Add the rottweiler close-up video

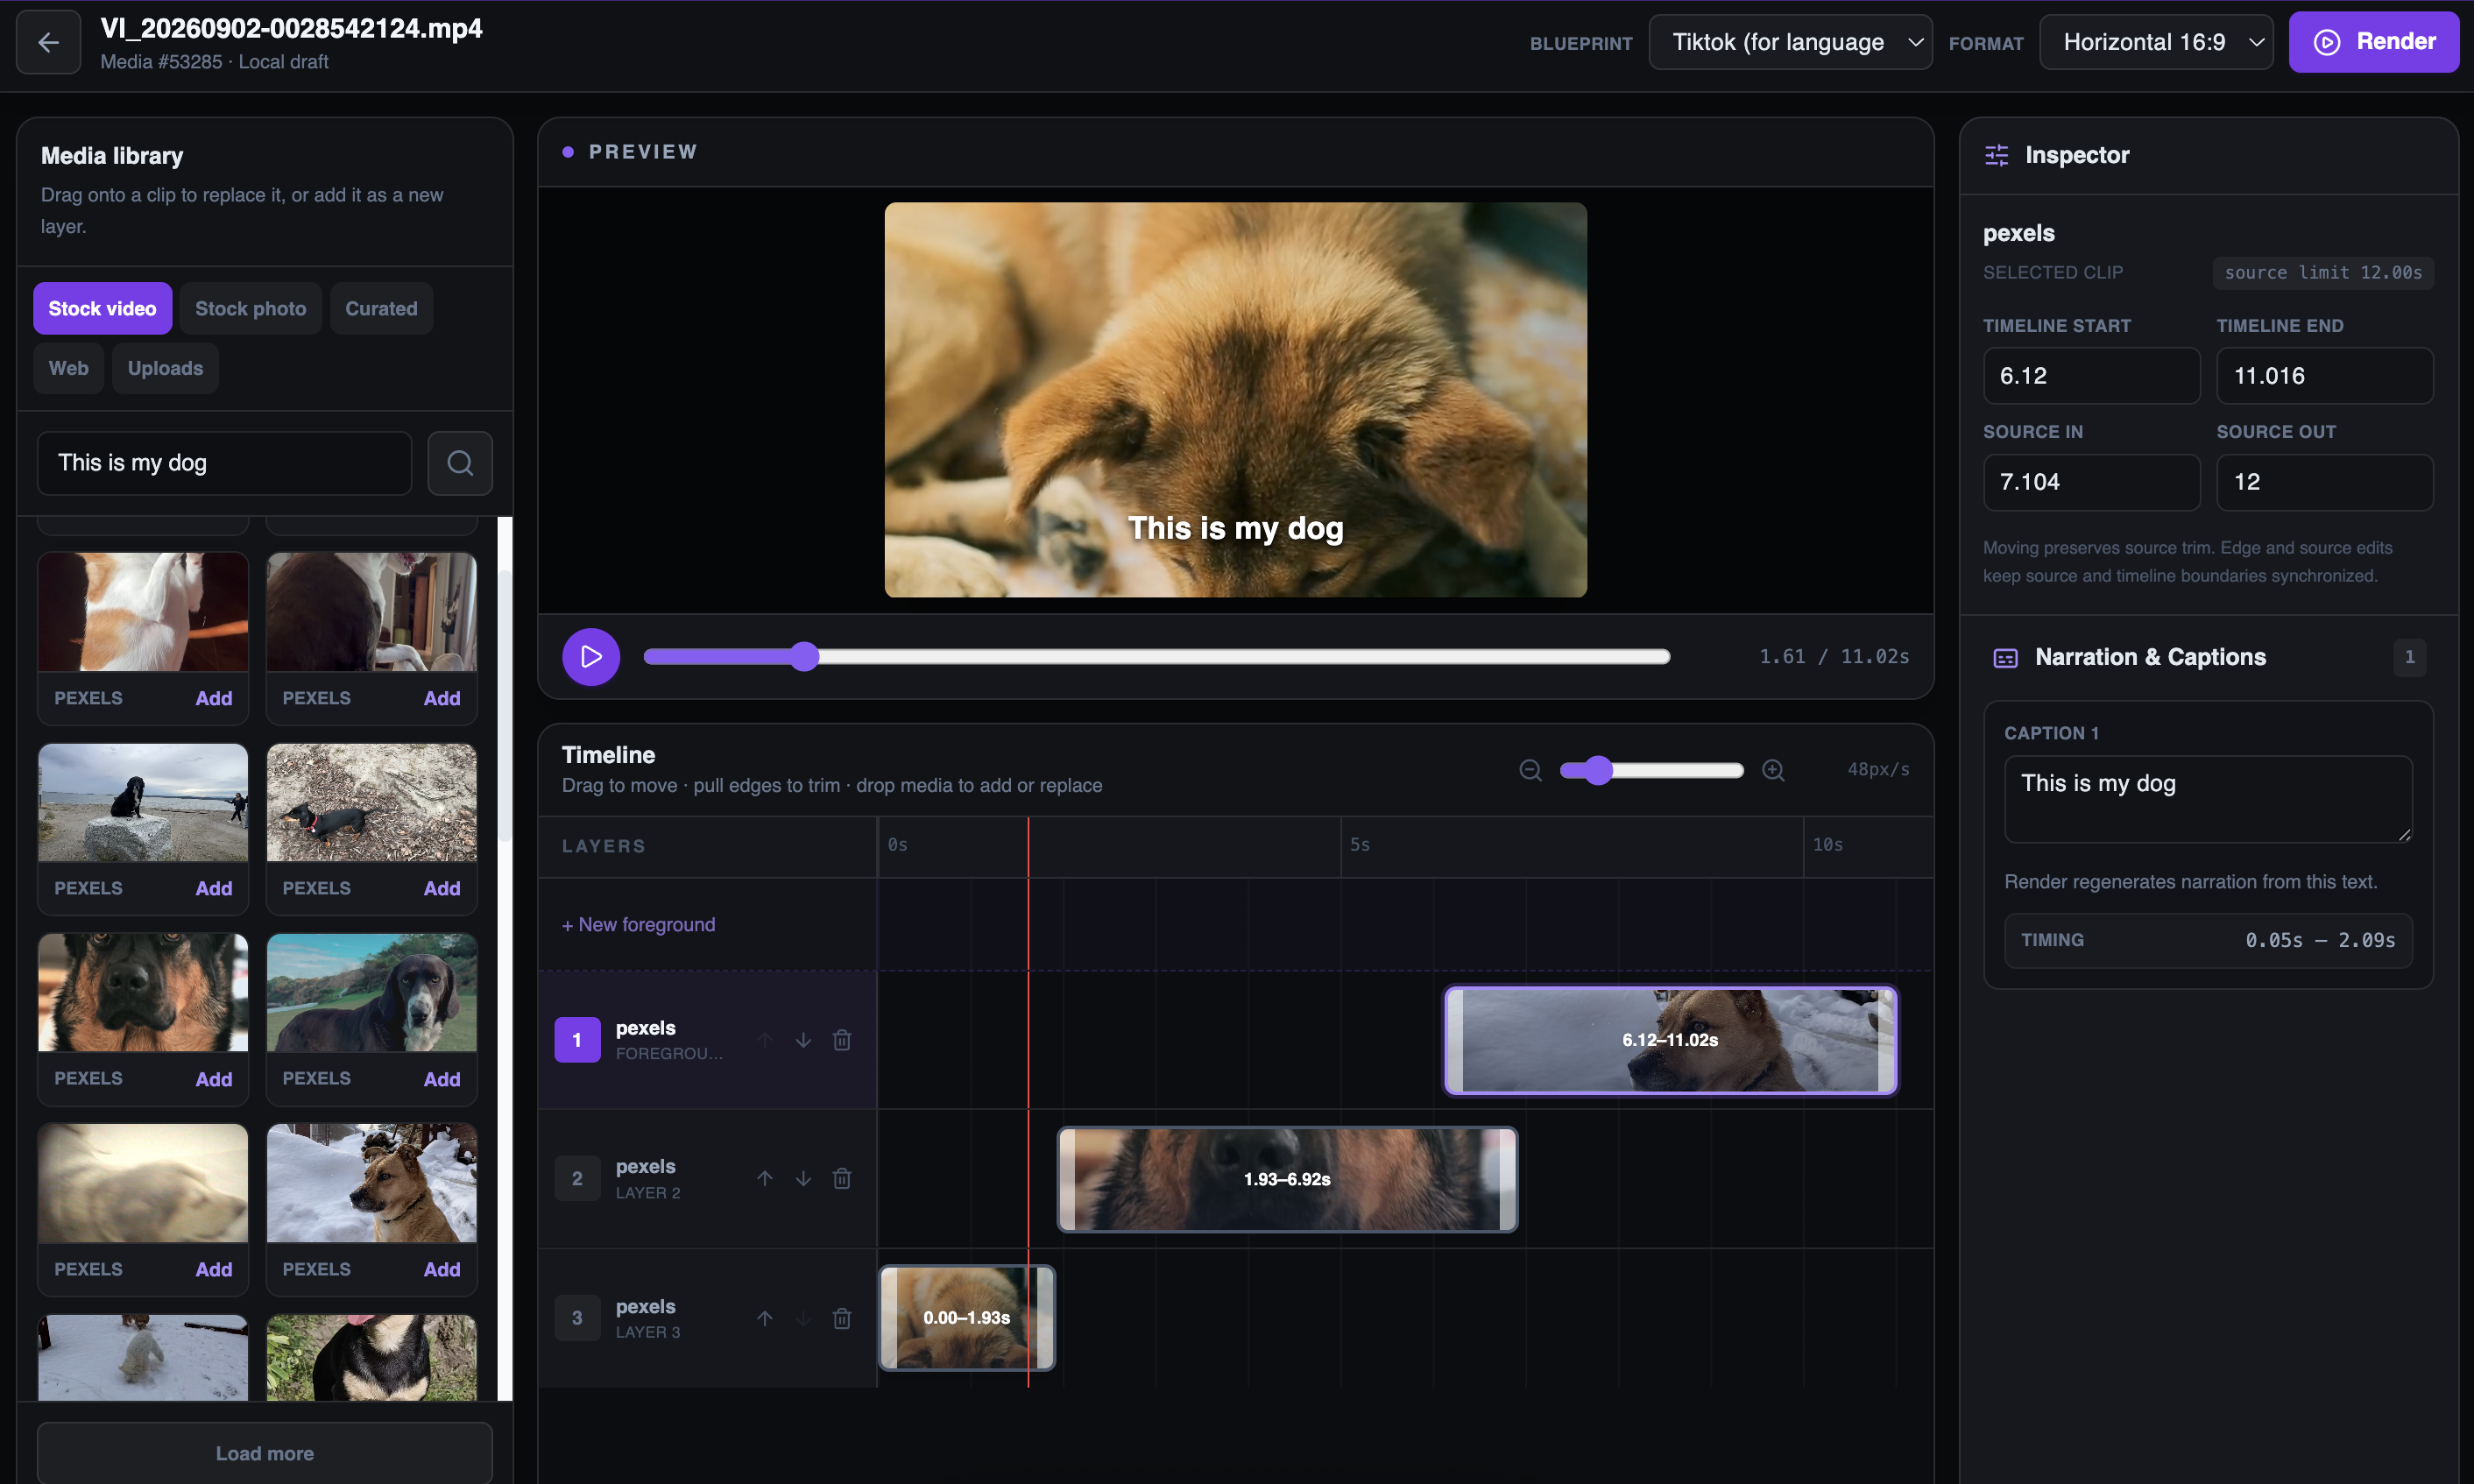pyautogui.click(x=214, y=1079)
